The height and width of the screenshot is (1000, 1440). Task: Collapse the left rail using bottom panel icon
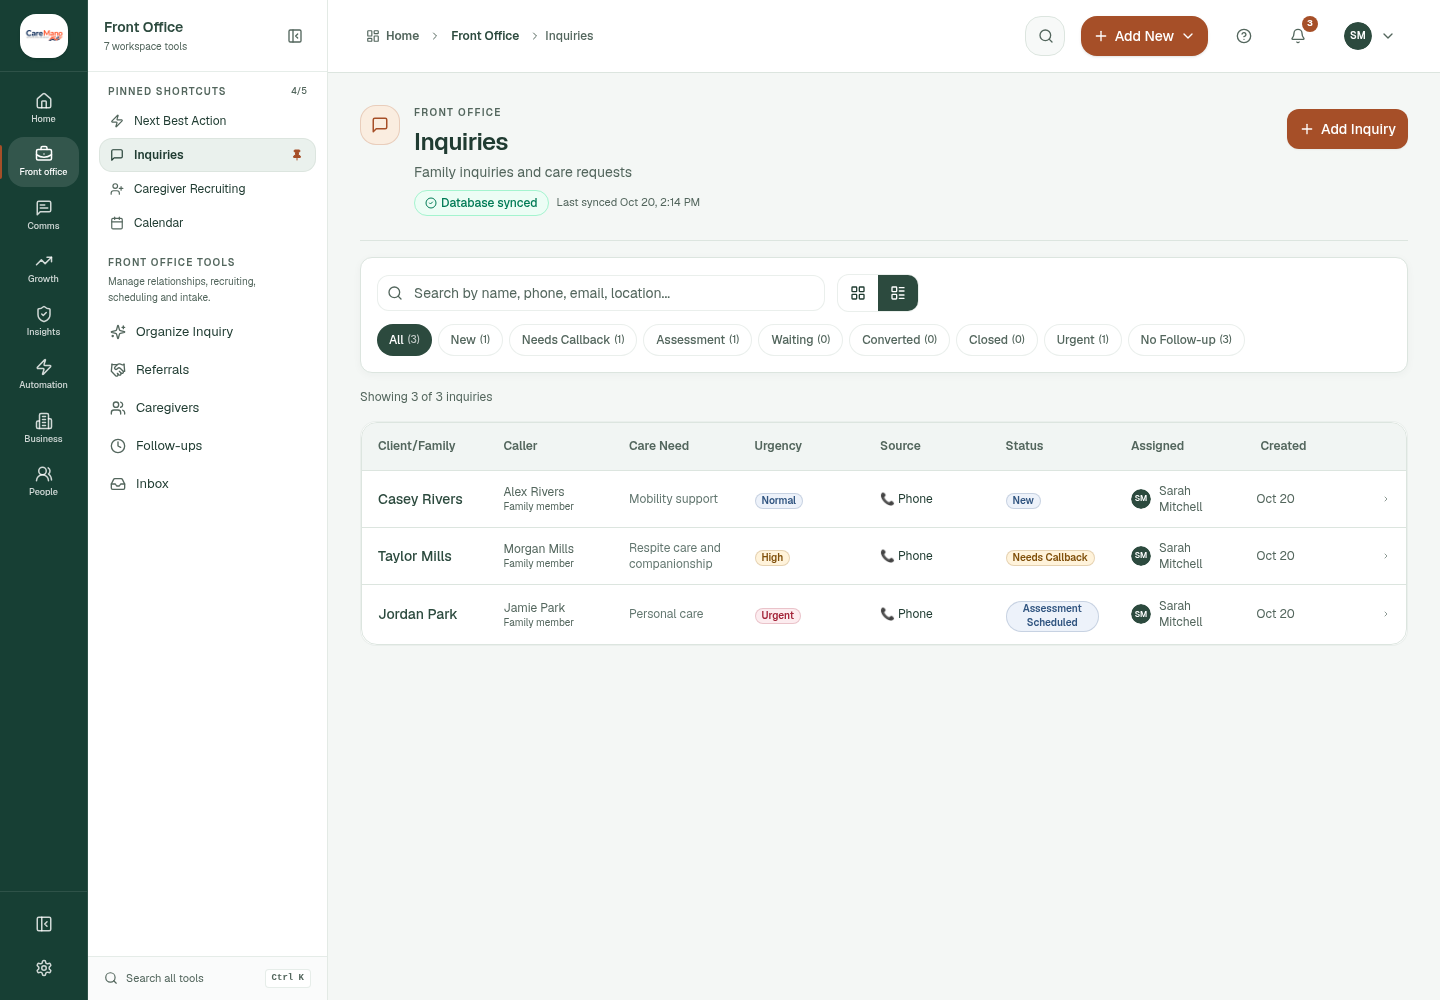[x=44, y=924]
